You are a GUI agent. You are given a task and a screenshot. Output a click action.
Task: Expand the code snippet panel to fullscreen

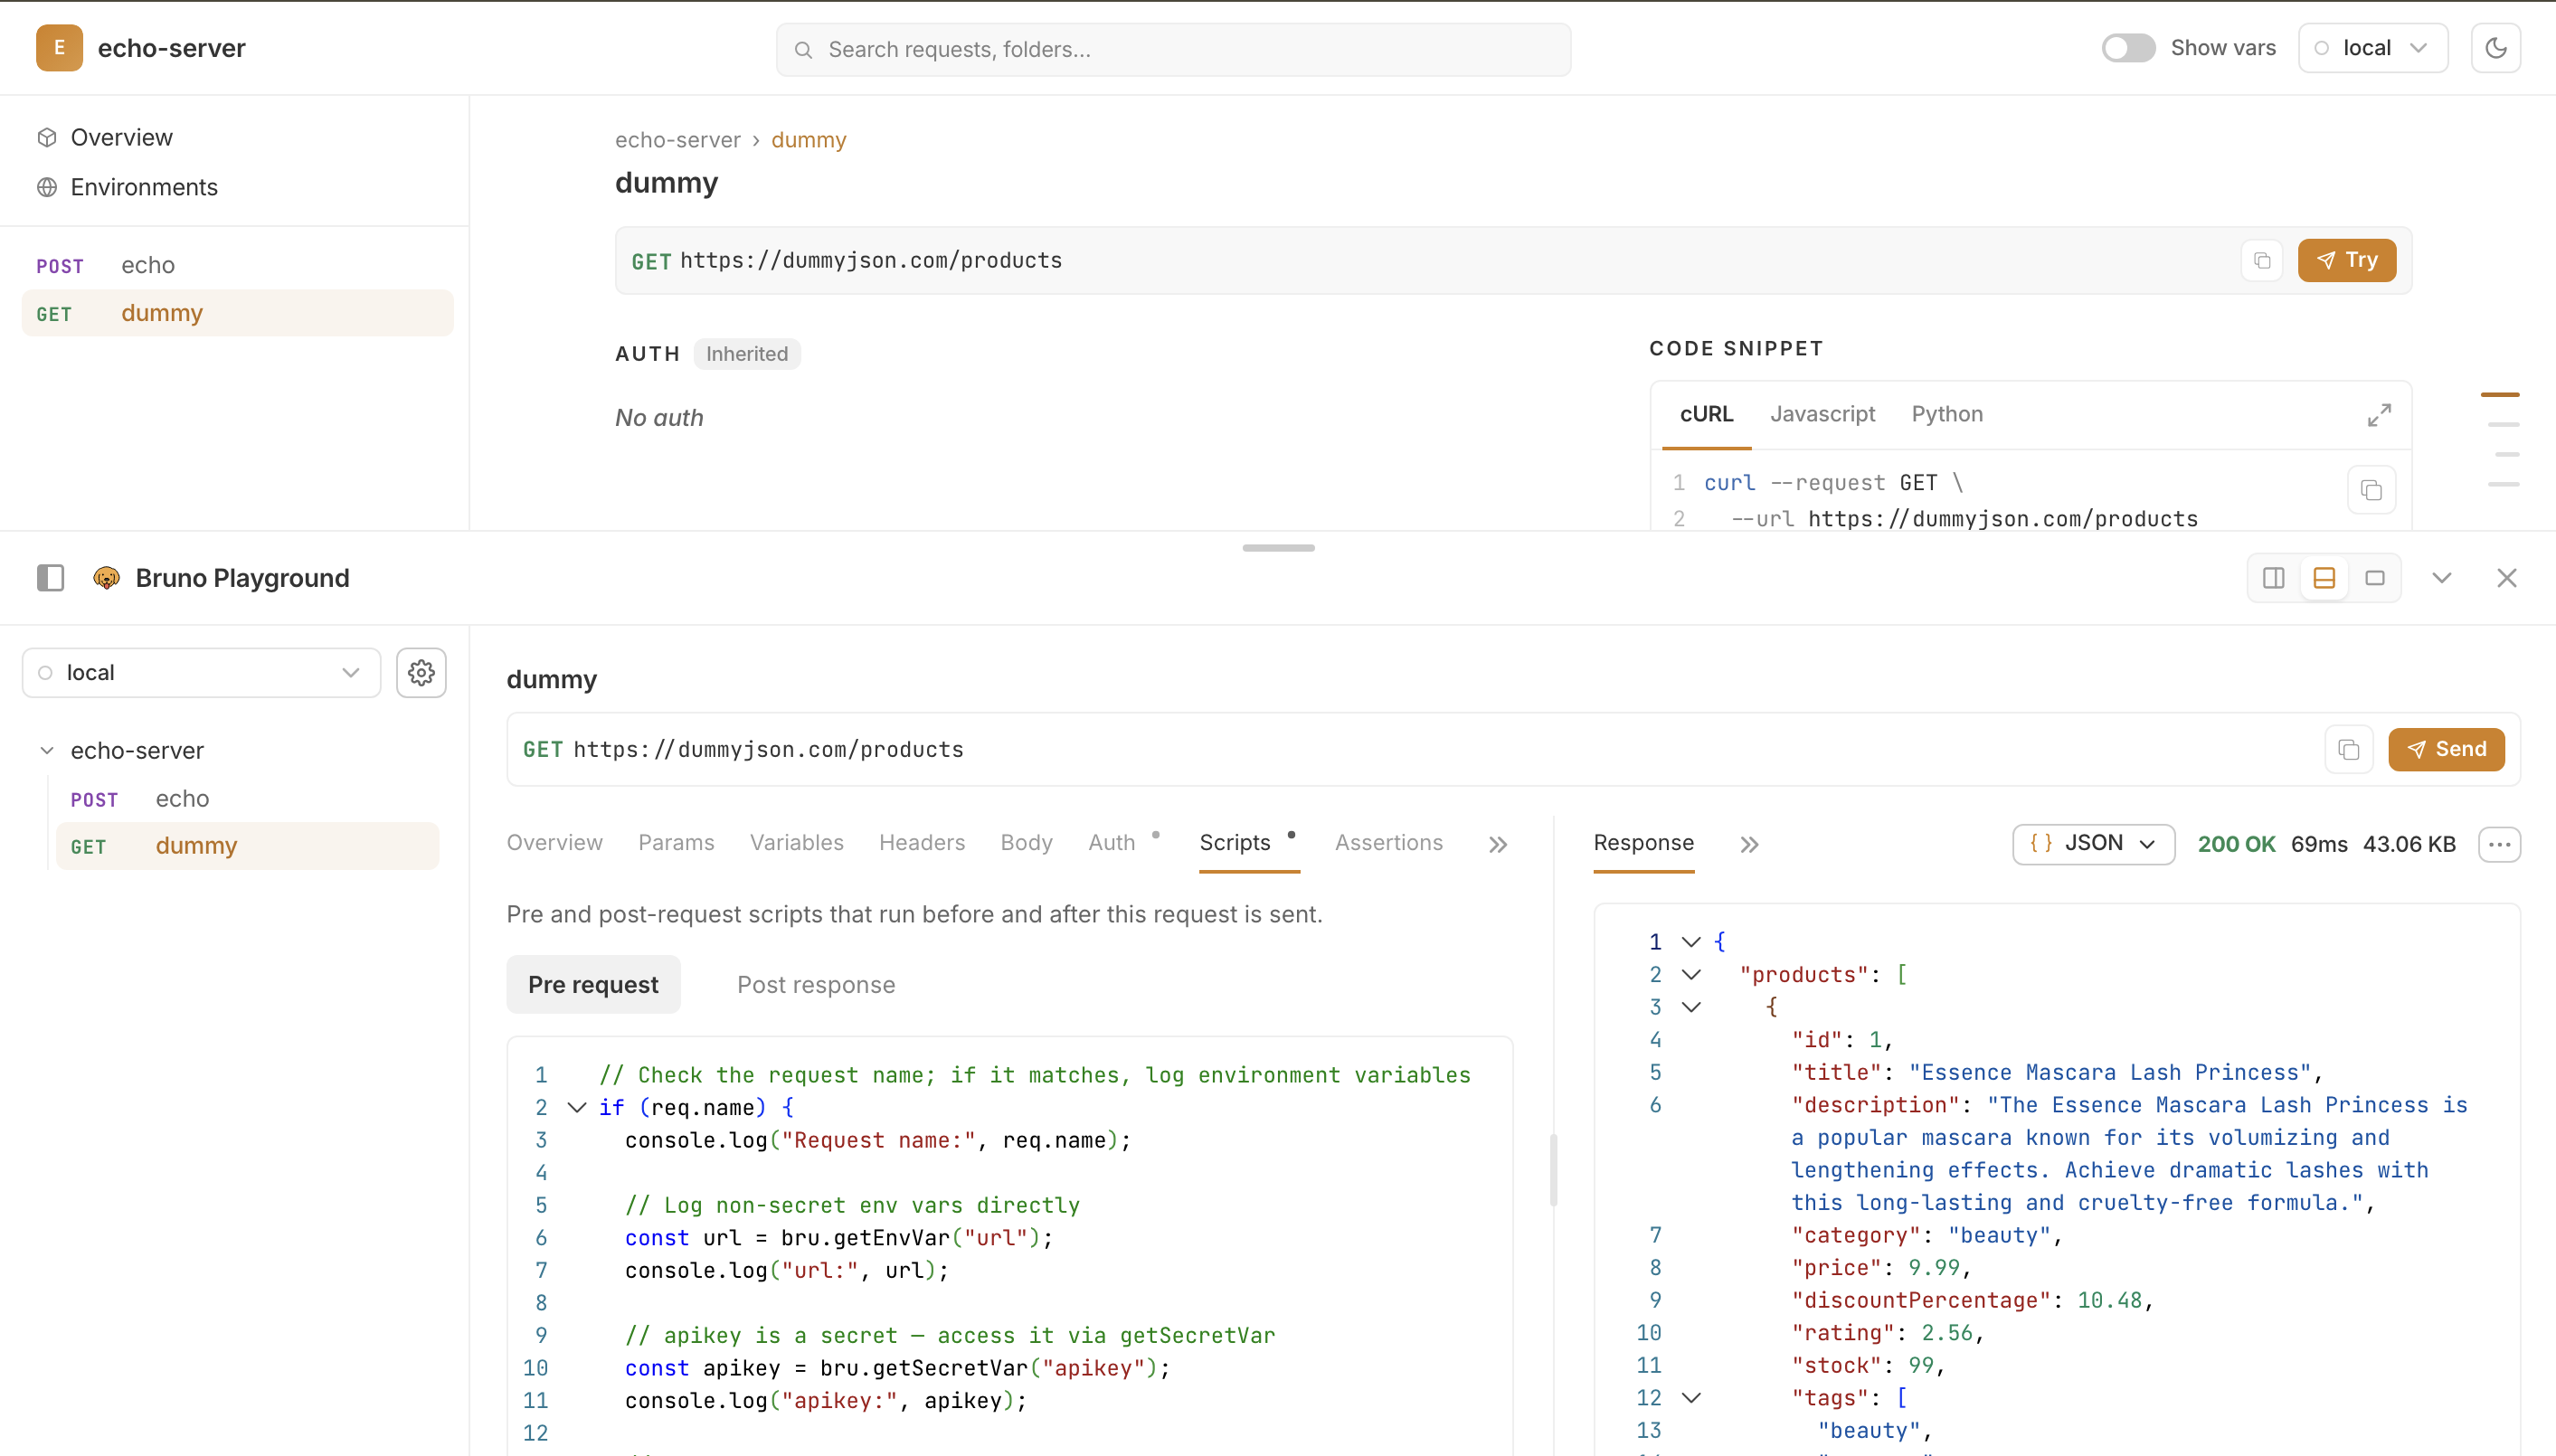tap(2379, 415)
